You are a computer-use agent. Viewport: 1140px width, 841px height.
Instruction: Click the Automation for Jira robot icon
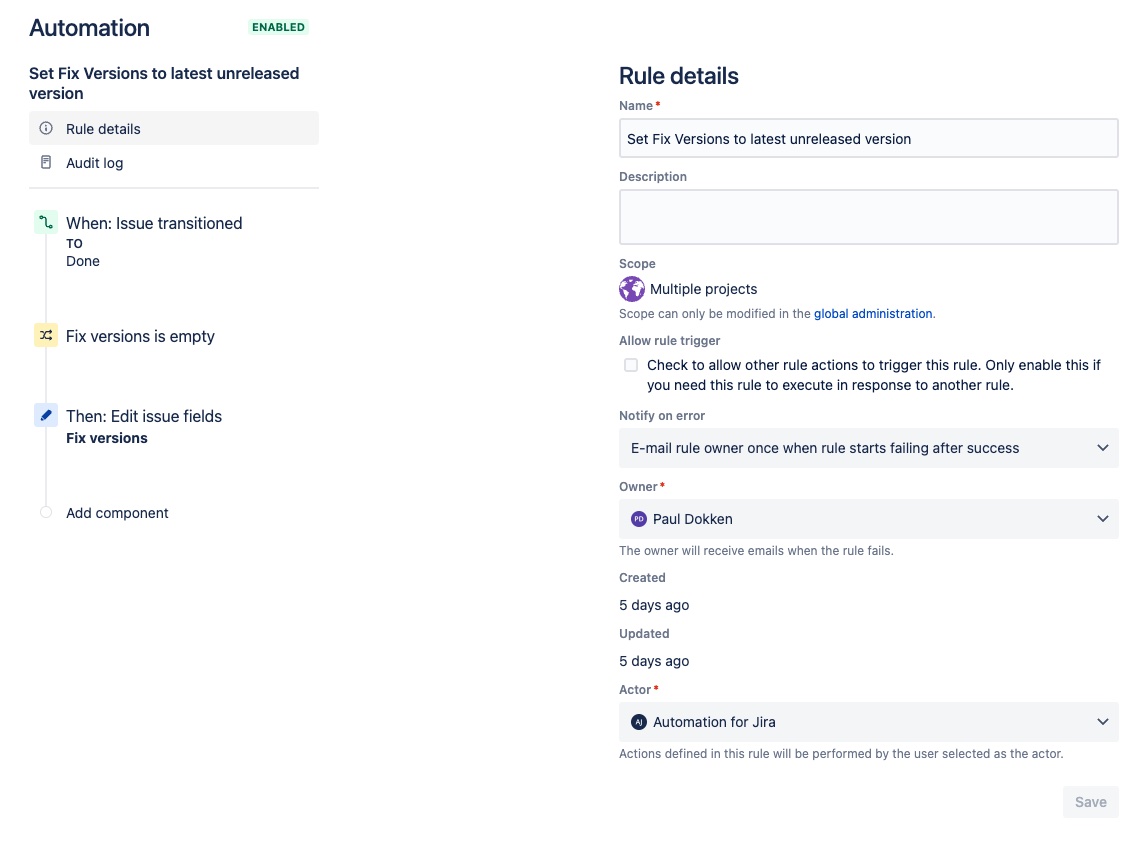[639, 721]
